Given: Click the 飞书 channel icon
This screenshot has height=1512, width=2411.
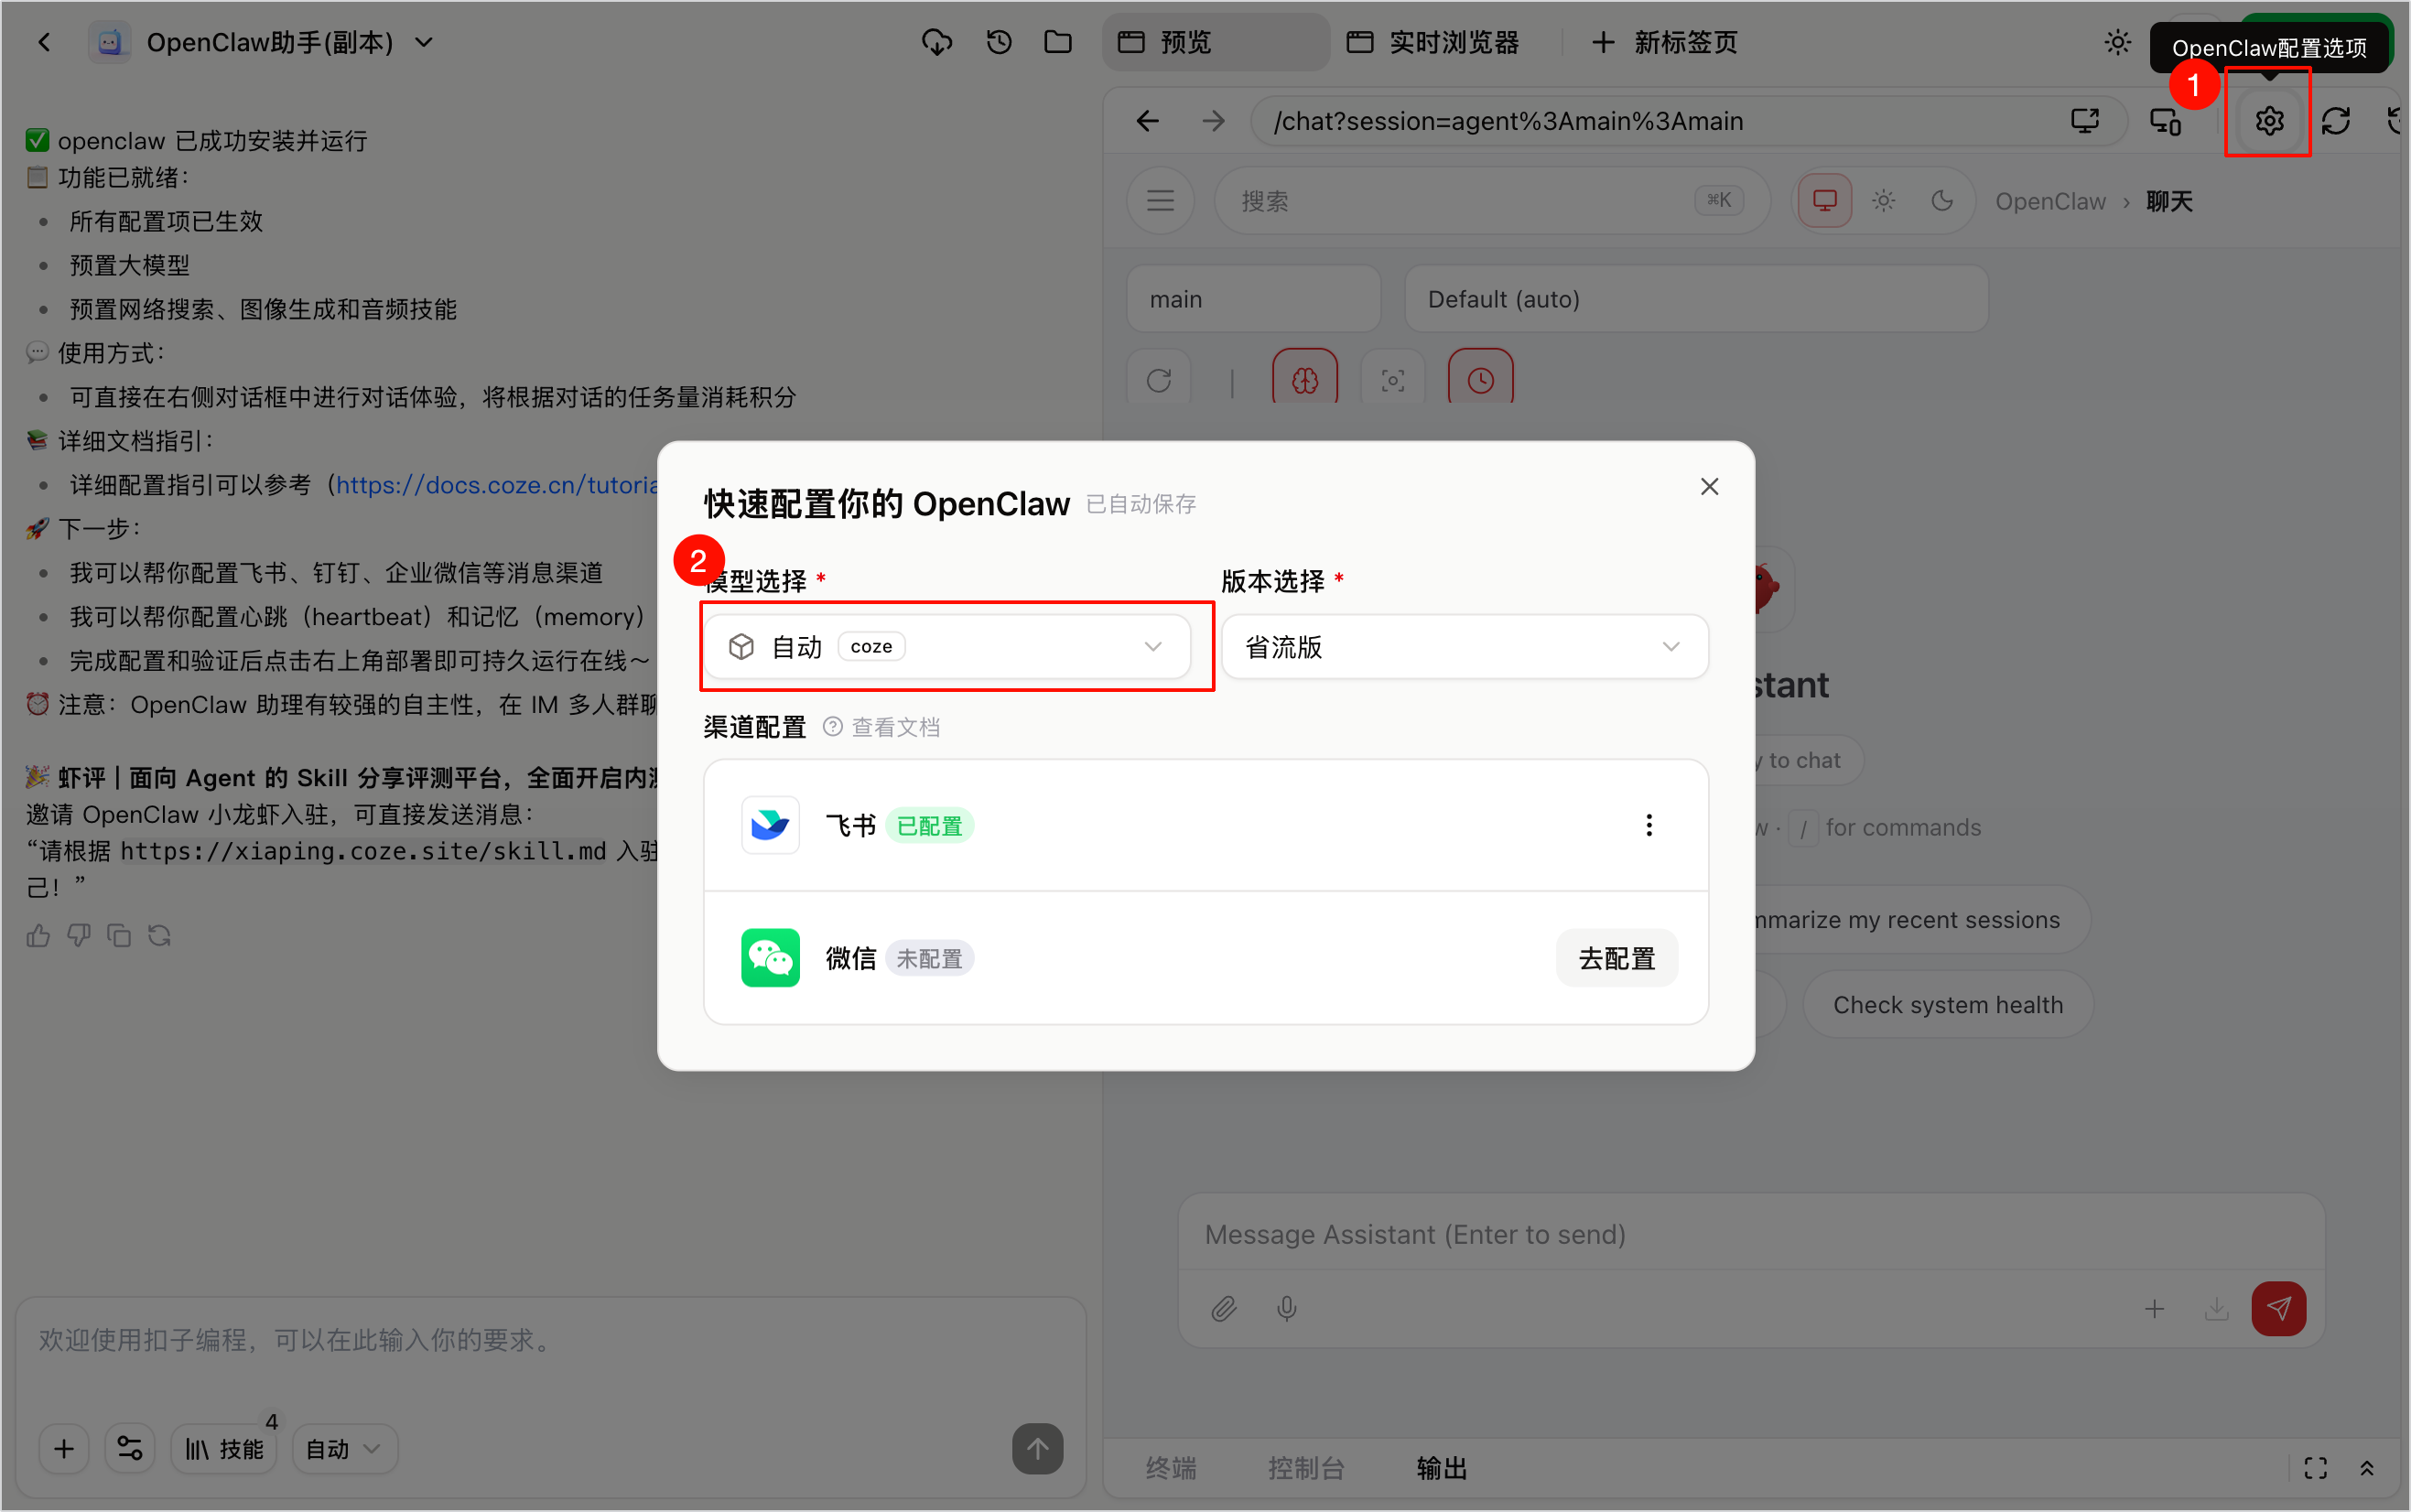Looking at the screenshot, I should coord(770,825).
